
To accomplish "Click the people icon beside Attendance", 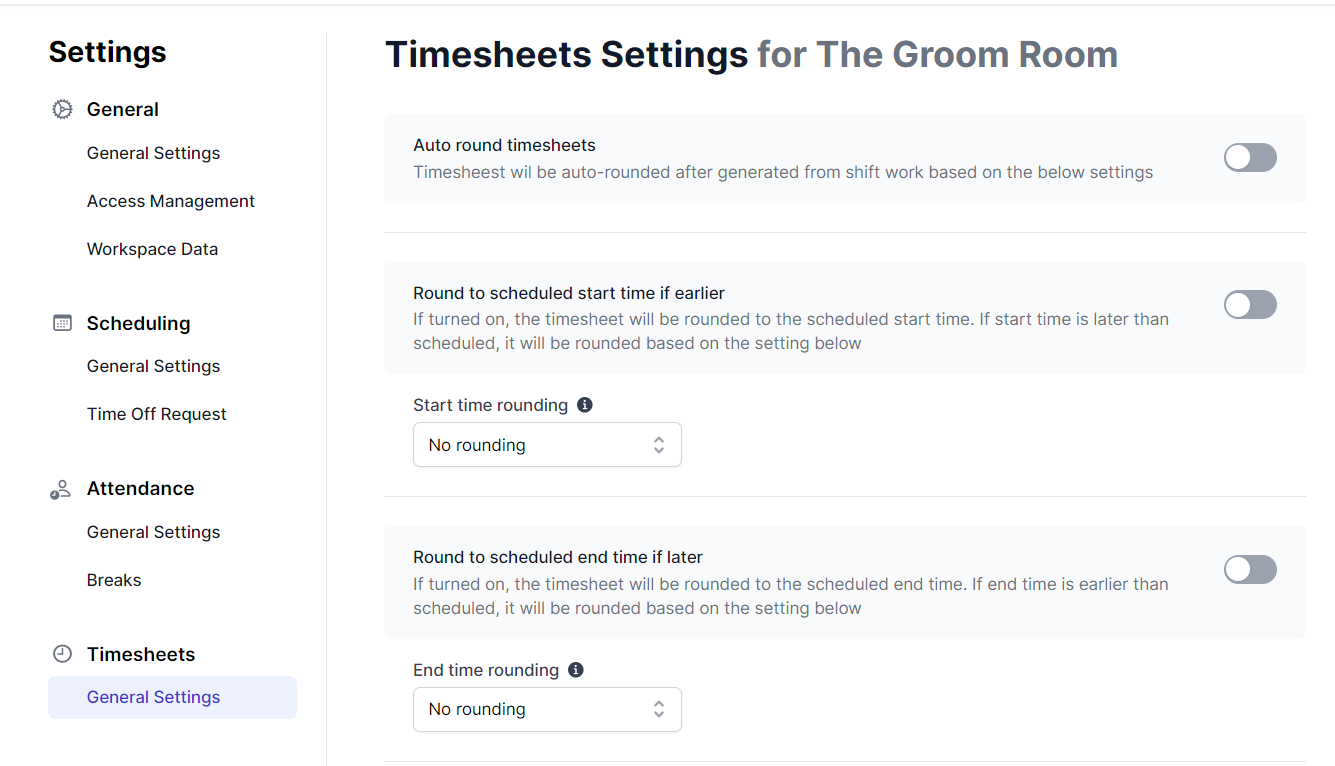I will tap(60, 487).
